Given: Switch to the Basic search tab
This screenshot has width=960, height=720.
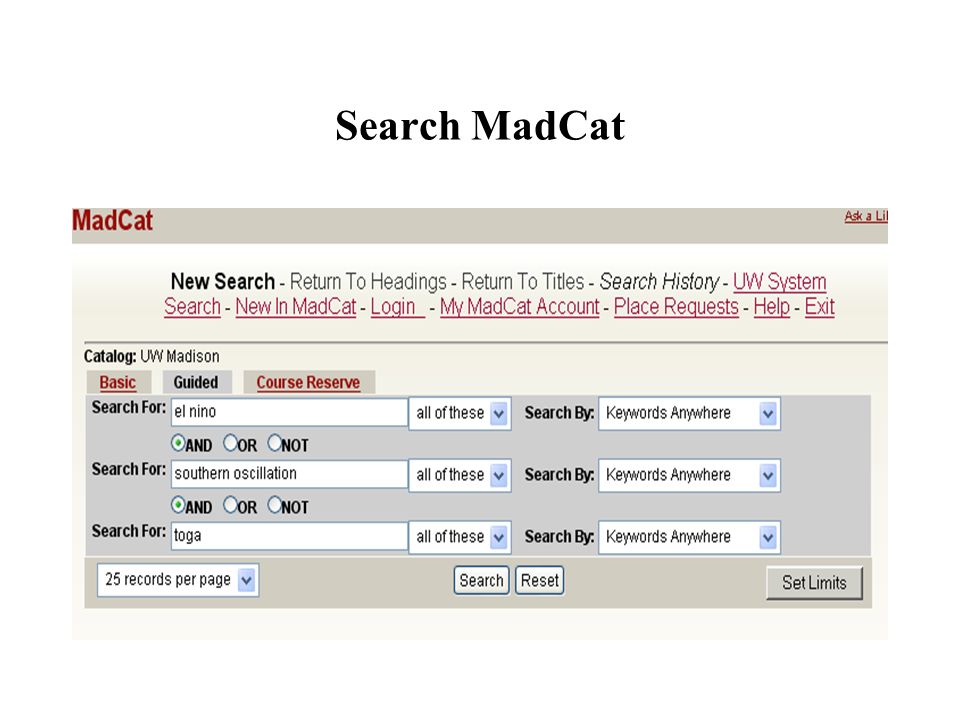Looking at the screenshot, I should tap(118, 383).
